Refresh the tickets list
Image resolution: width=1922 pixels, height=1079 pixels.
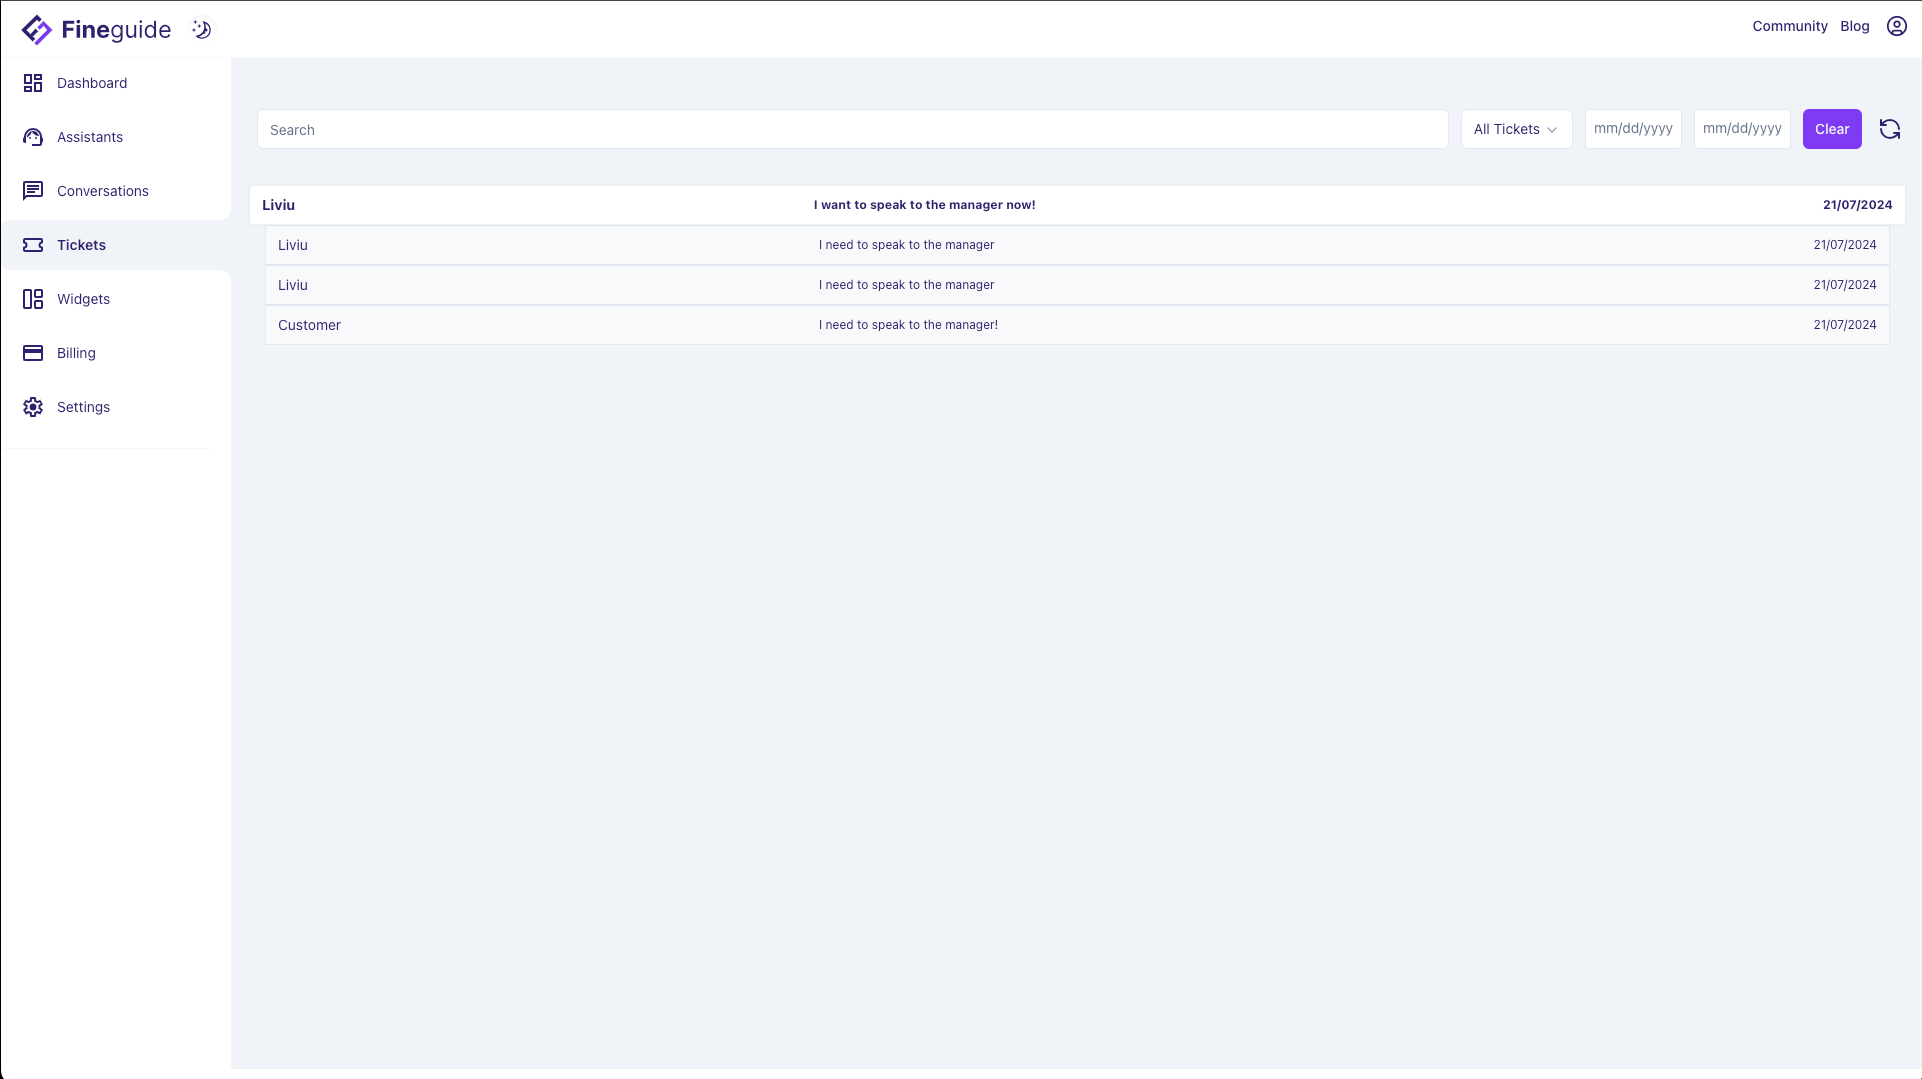pos(1889,129)
